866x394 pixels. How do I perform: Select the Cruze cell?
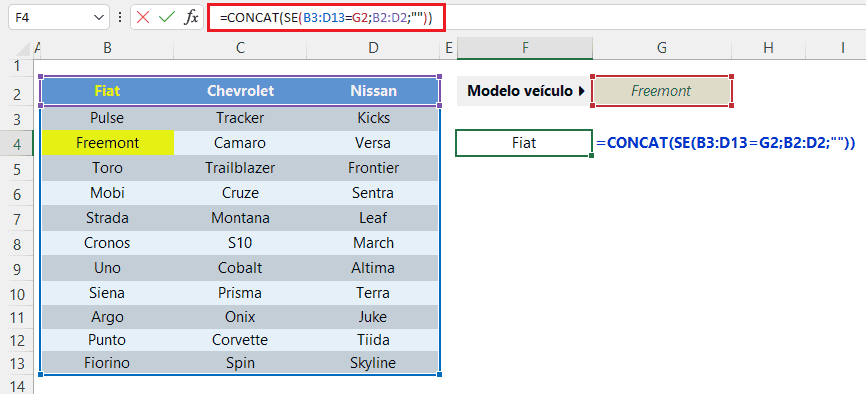click(240, 193)
